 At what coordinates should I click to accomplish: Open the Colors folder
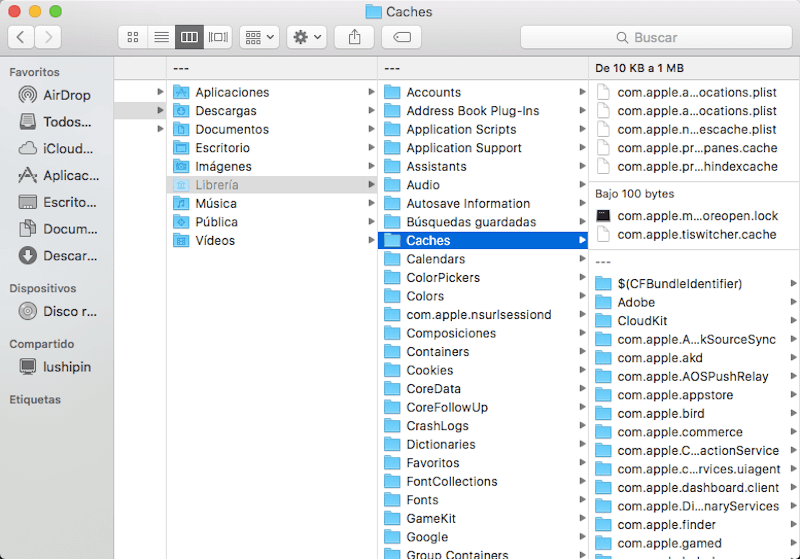pos(483,296)
